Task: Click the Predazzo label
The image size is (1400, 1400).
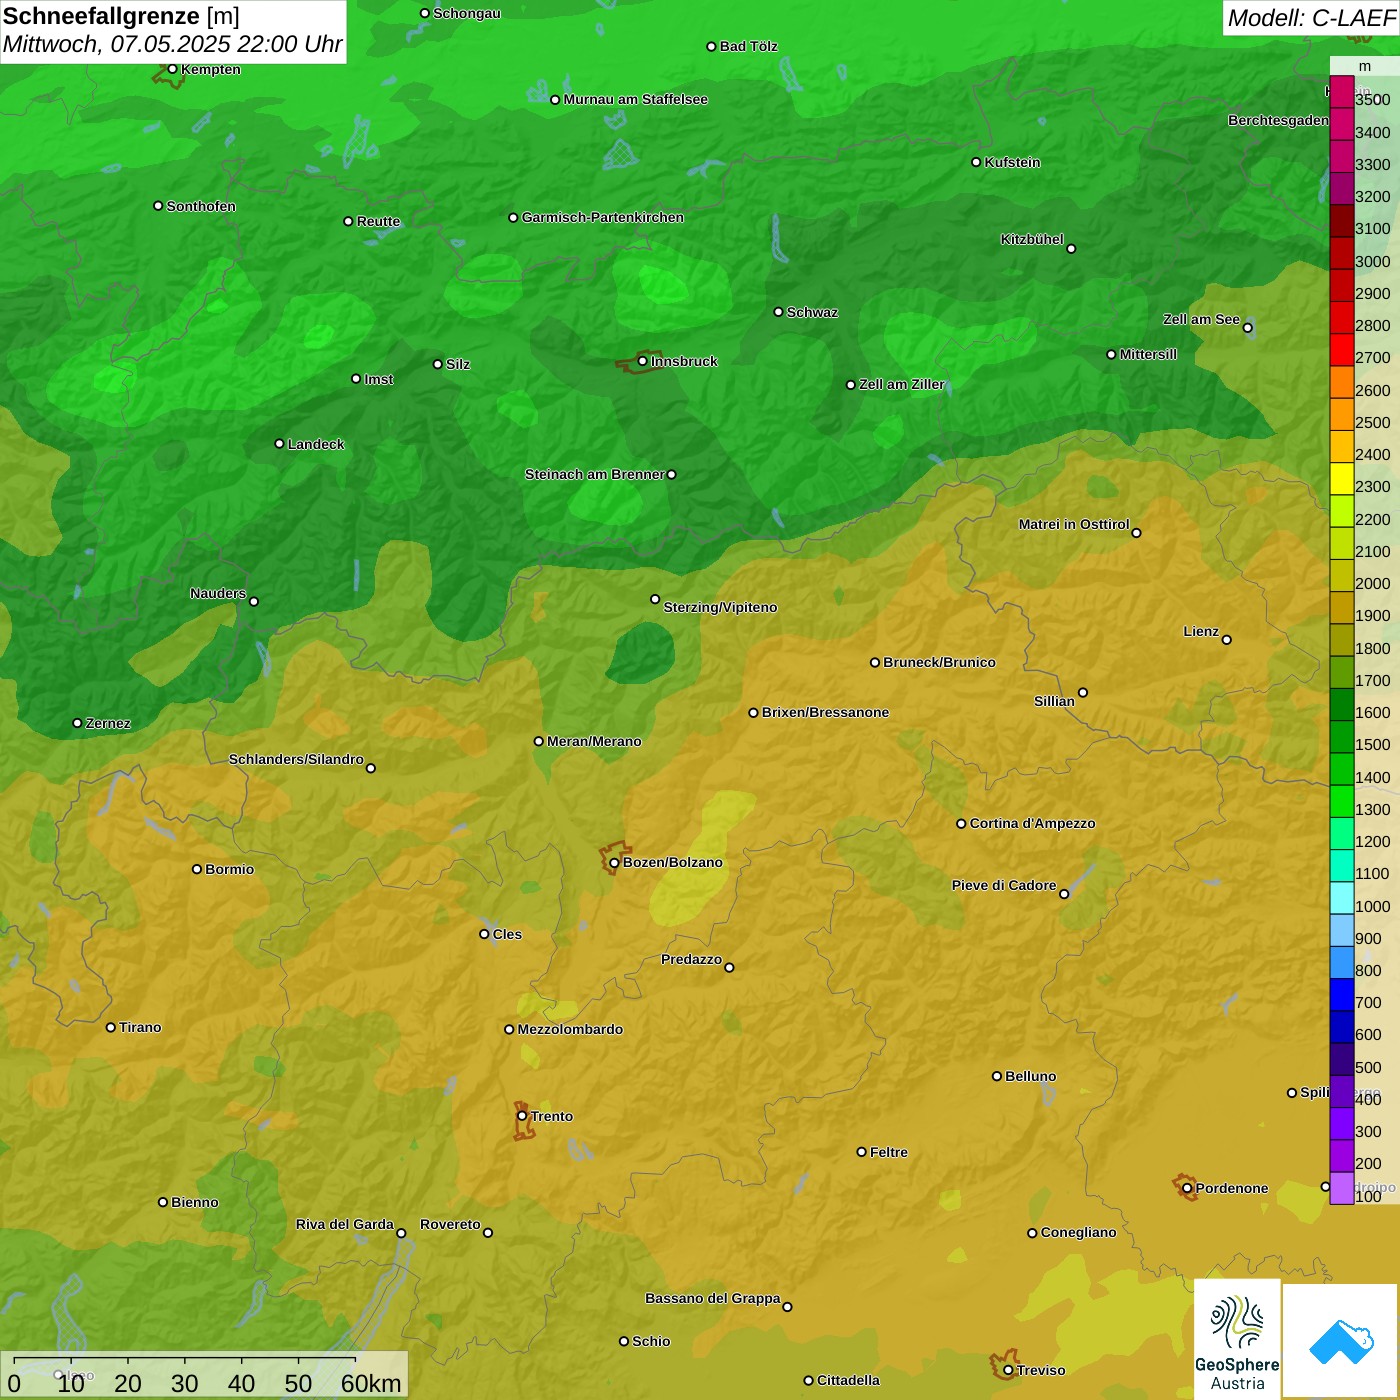Action: (x=691, y=959)
